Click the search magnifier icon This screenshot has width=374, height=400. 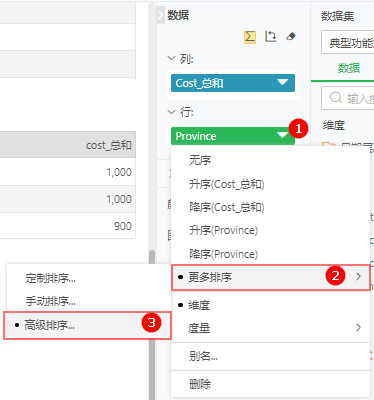[336, 98]
